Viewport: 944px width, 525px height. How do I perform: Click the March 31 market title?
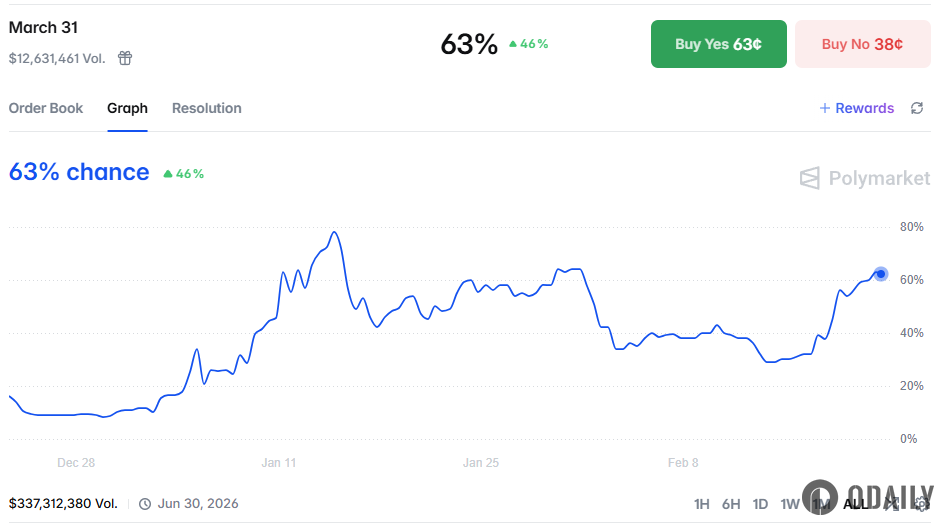click(x=43, y=28)
